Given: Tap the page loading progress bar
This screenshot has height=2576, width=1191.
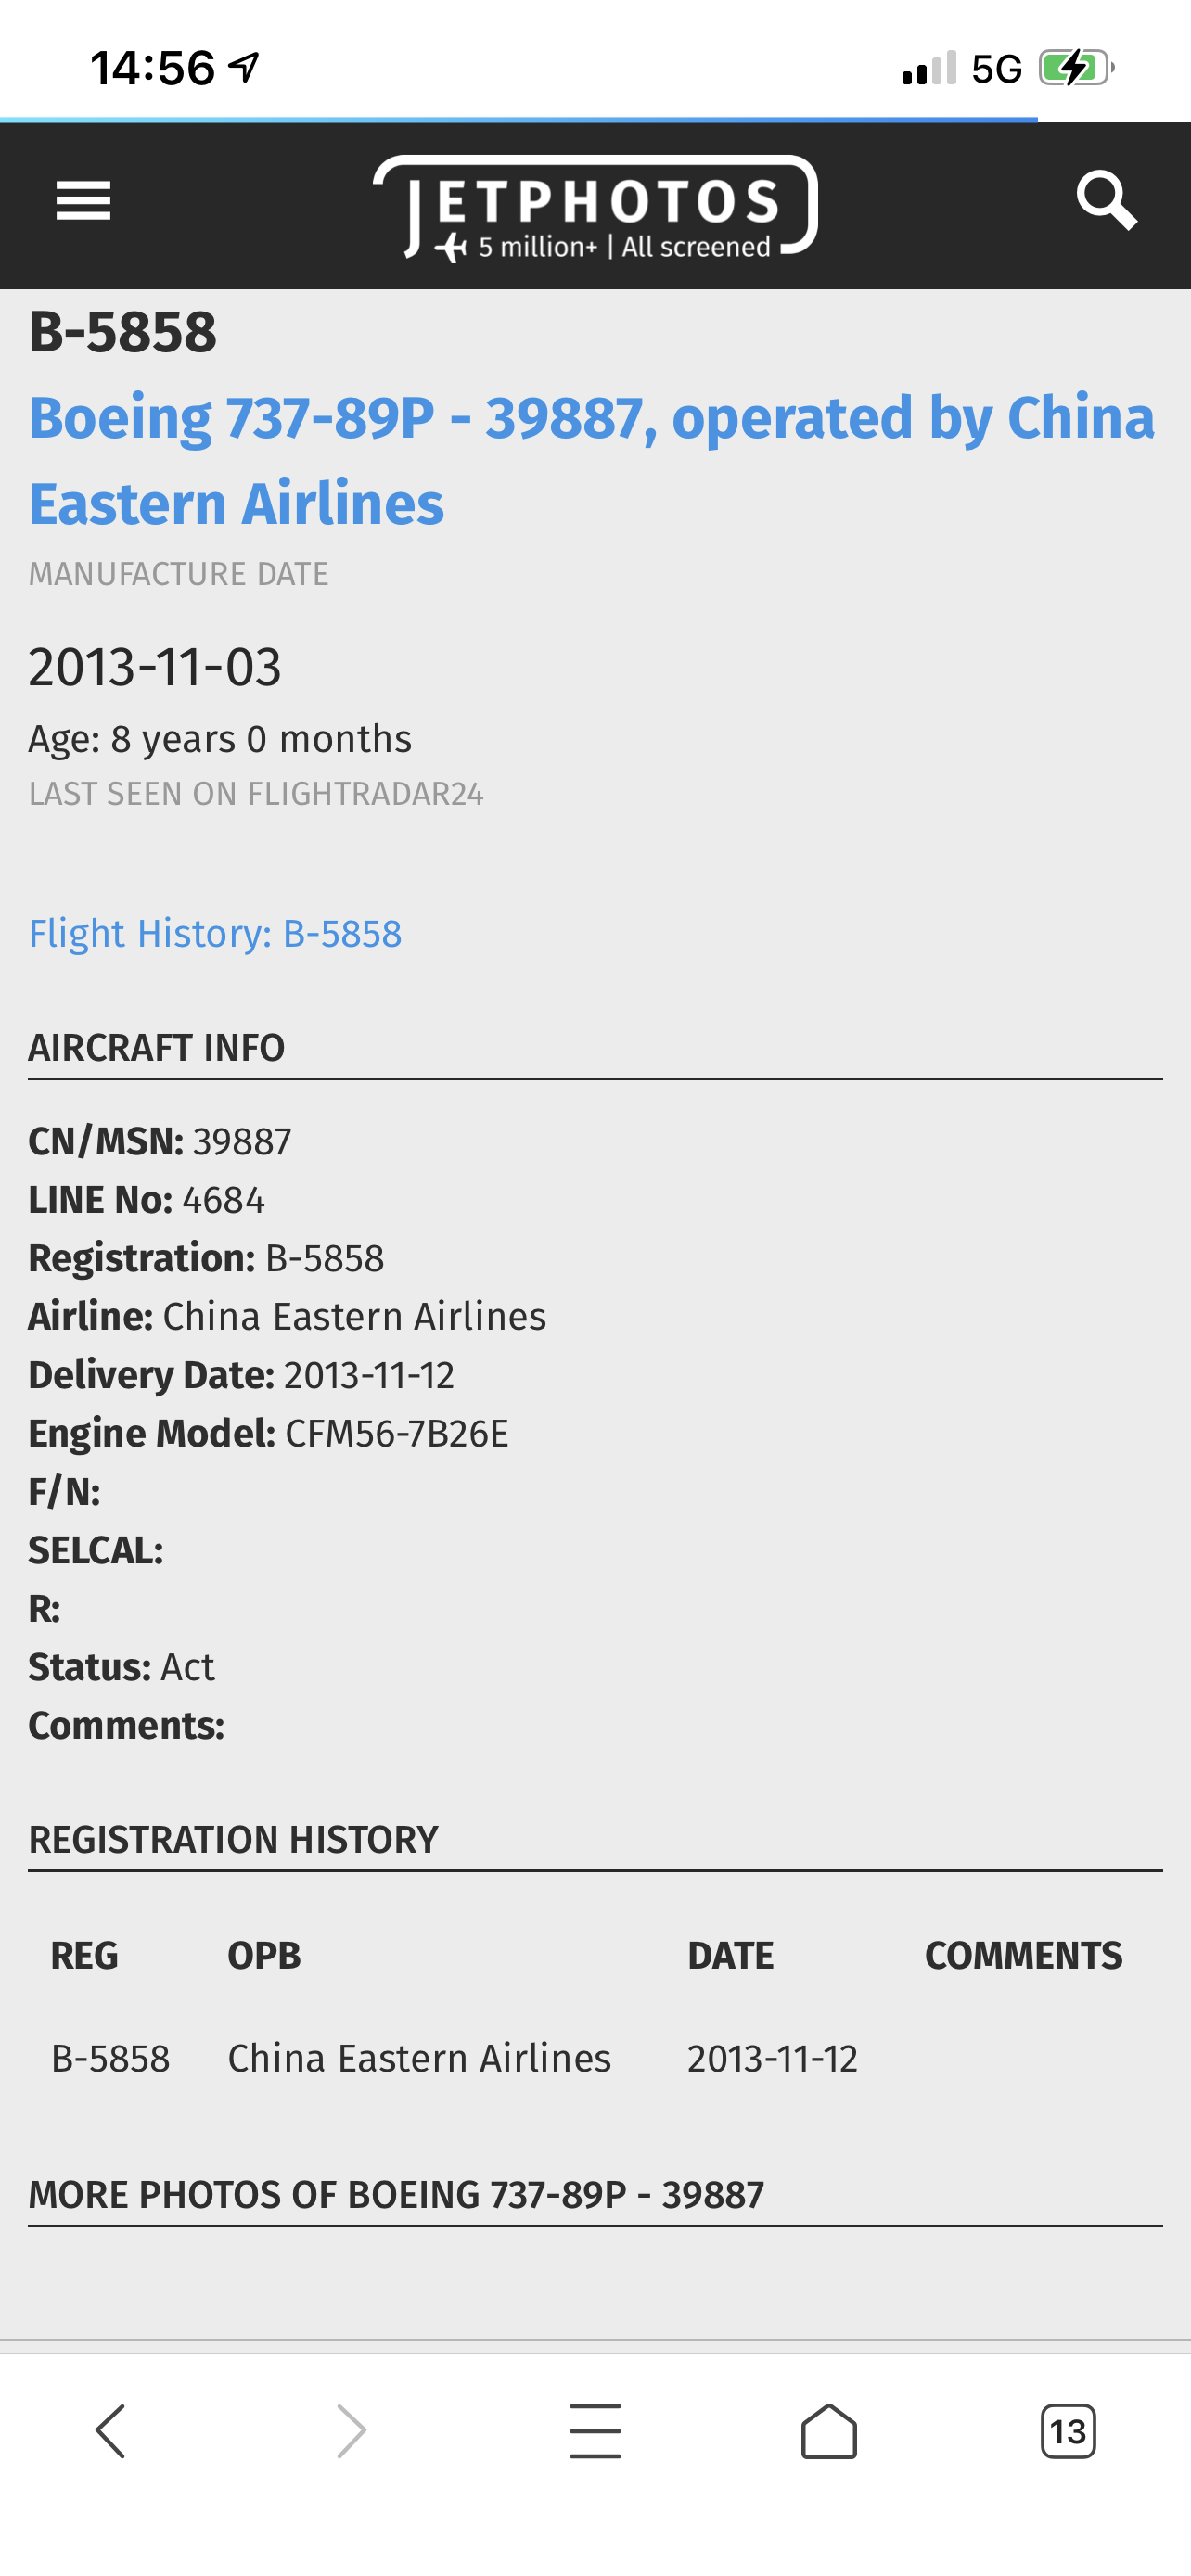Looking at the screenshot, I should click(519, 120).
